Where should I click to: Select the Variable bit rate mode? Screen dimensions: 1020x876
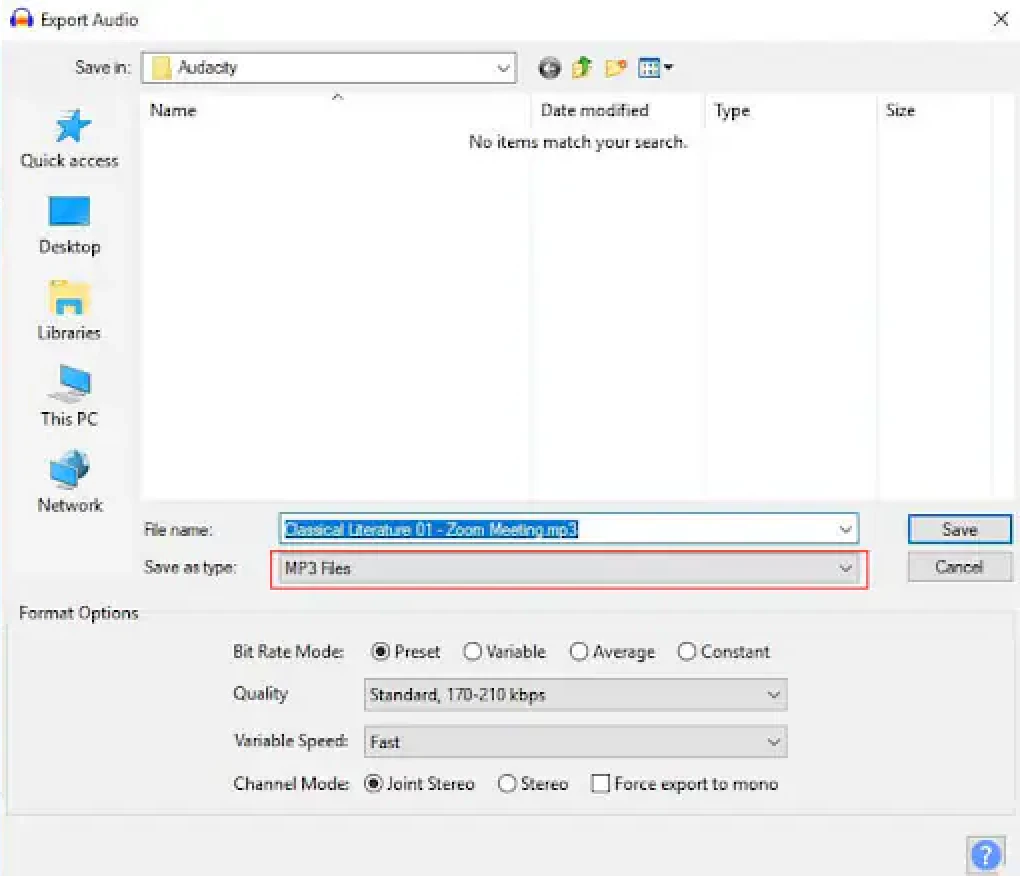[x=472, y=651]
